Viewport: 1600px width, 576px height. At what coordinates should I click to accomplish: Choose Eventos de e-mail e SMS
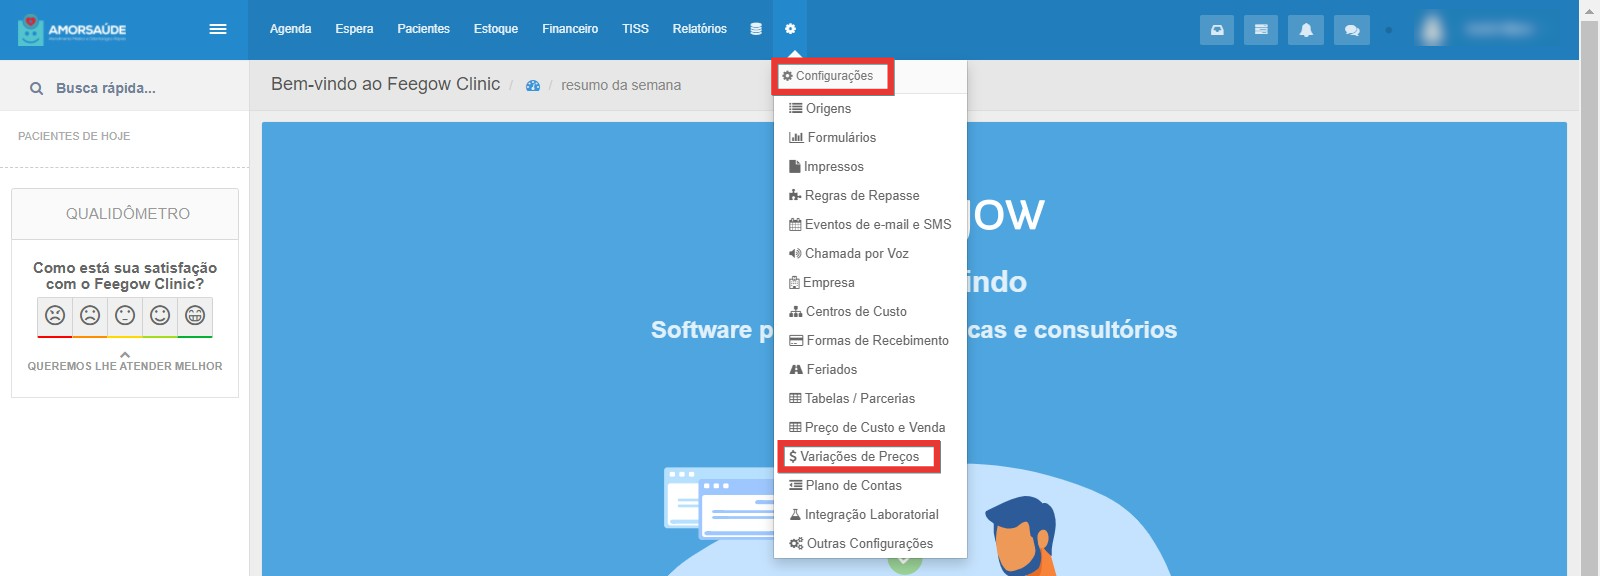pos(870,224)
